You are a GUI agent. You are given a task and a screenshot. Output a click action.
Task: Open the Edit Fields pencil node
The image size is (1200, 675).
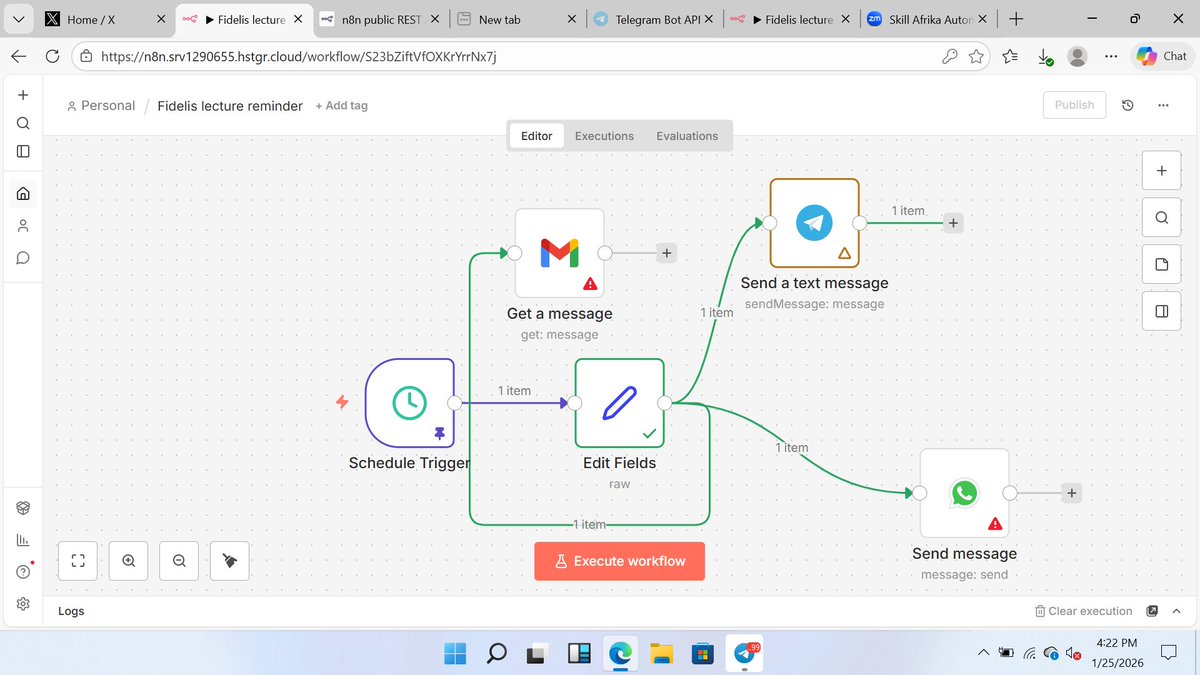coord(619,403)
